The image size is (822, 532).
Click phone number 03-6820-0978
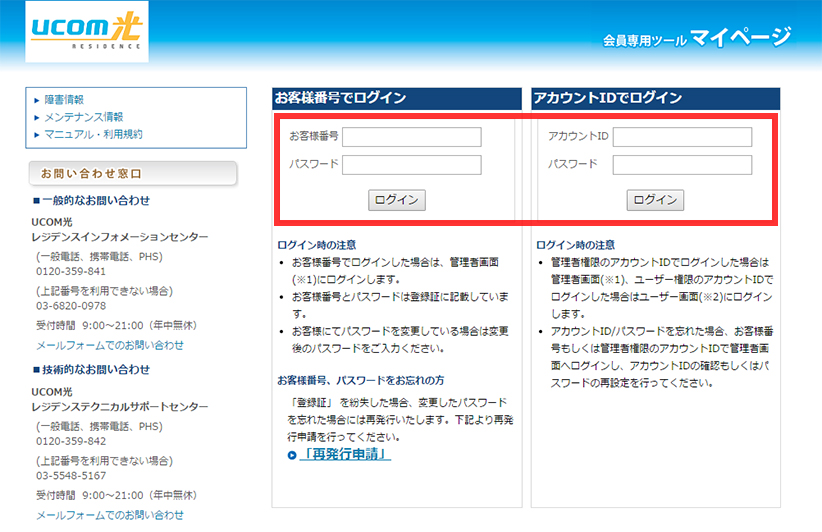tap(71, 306)
